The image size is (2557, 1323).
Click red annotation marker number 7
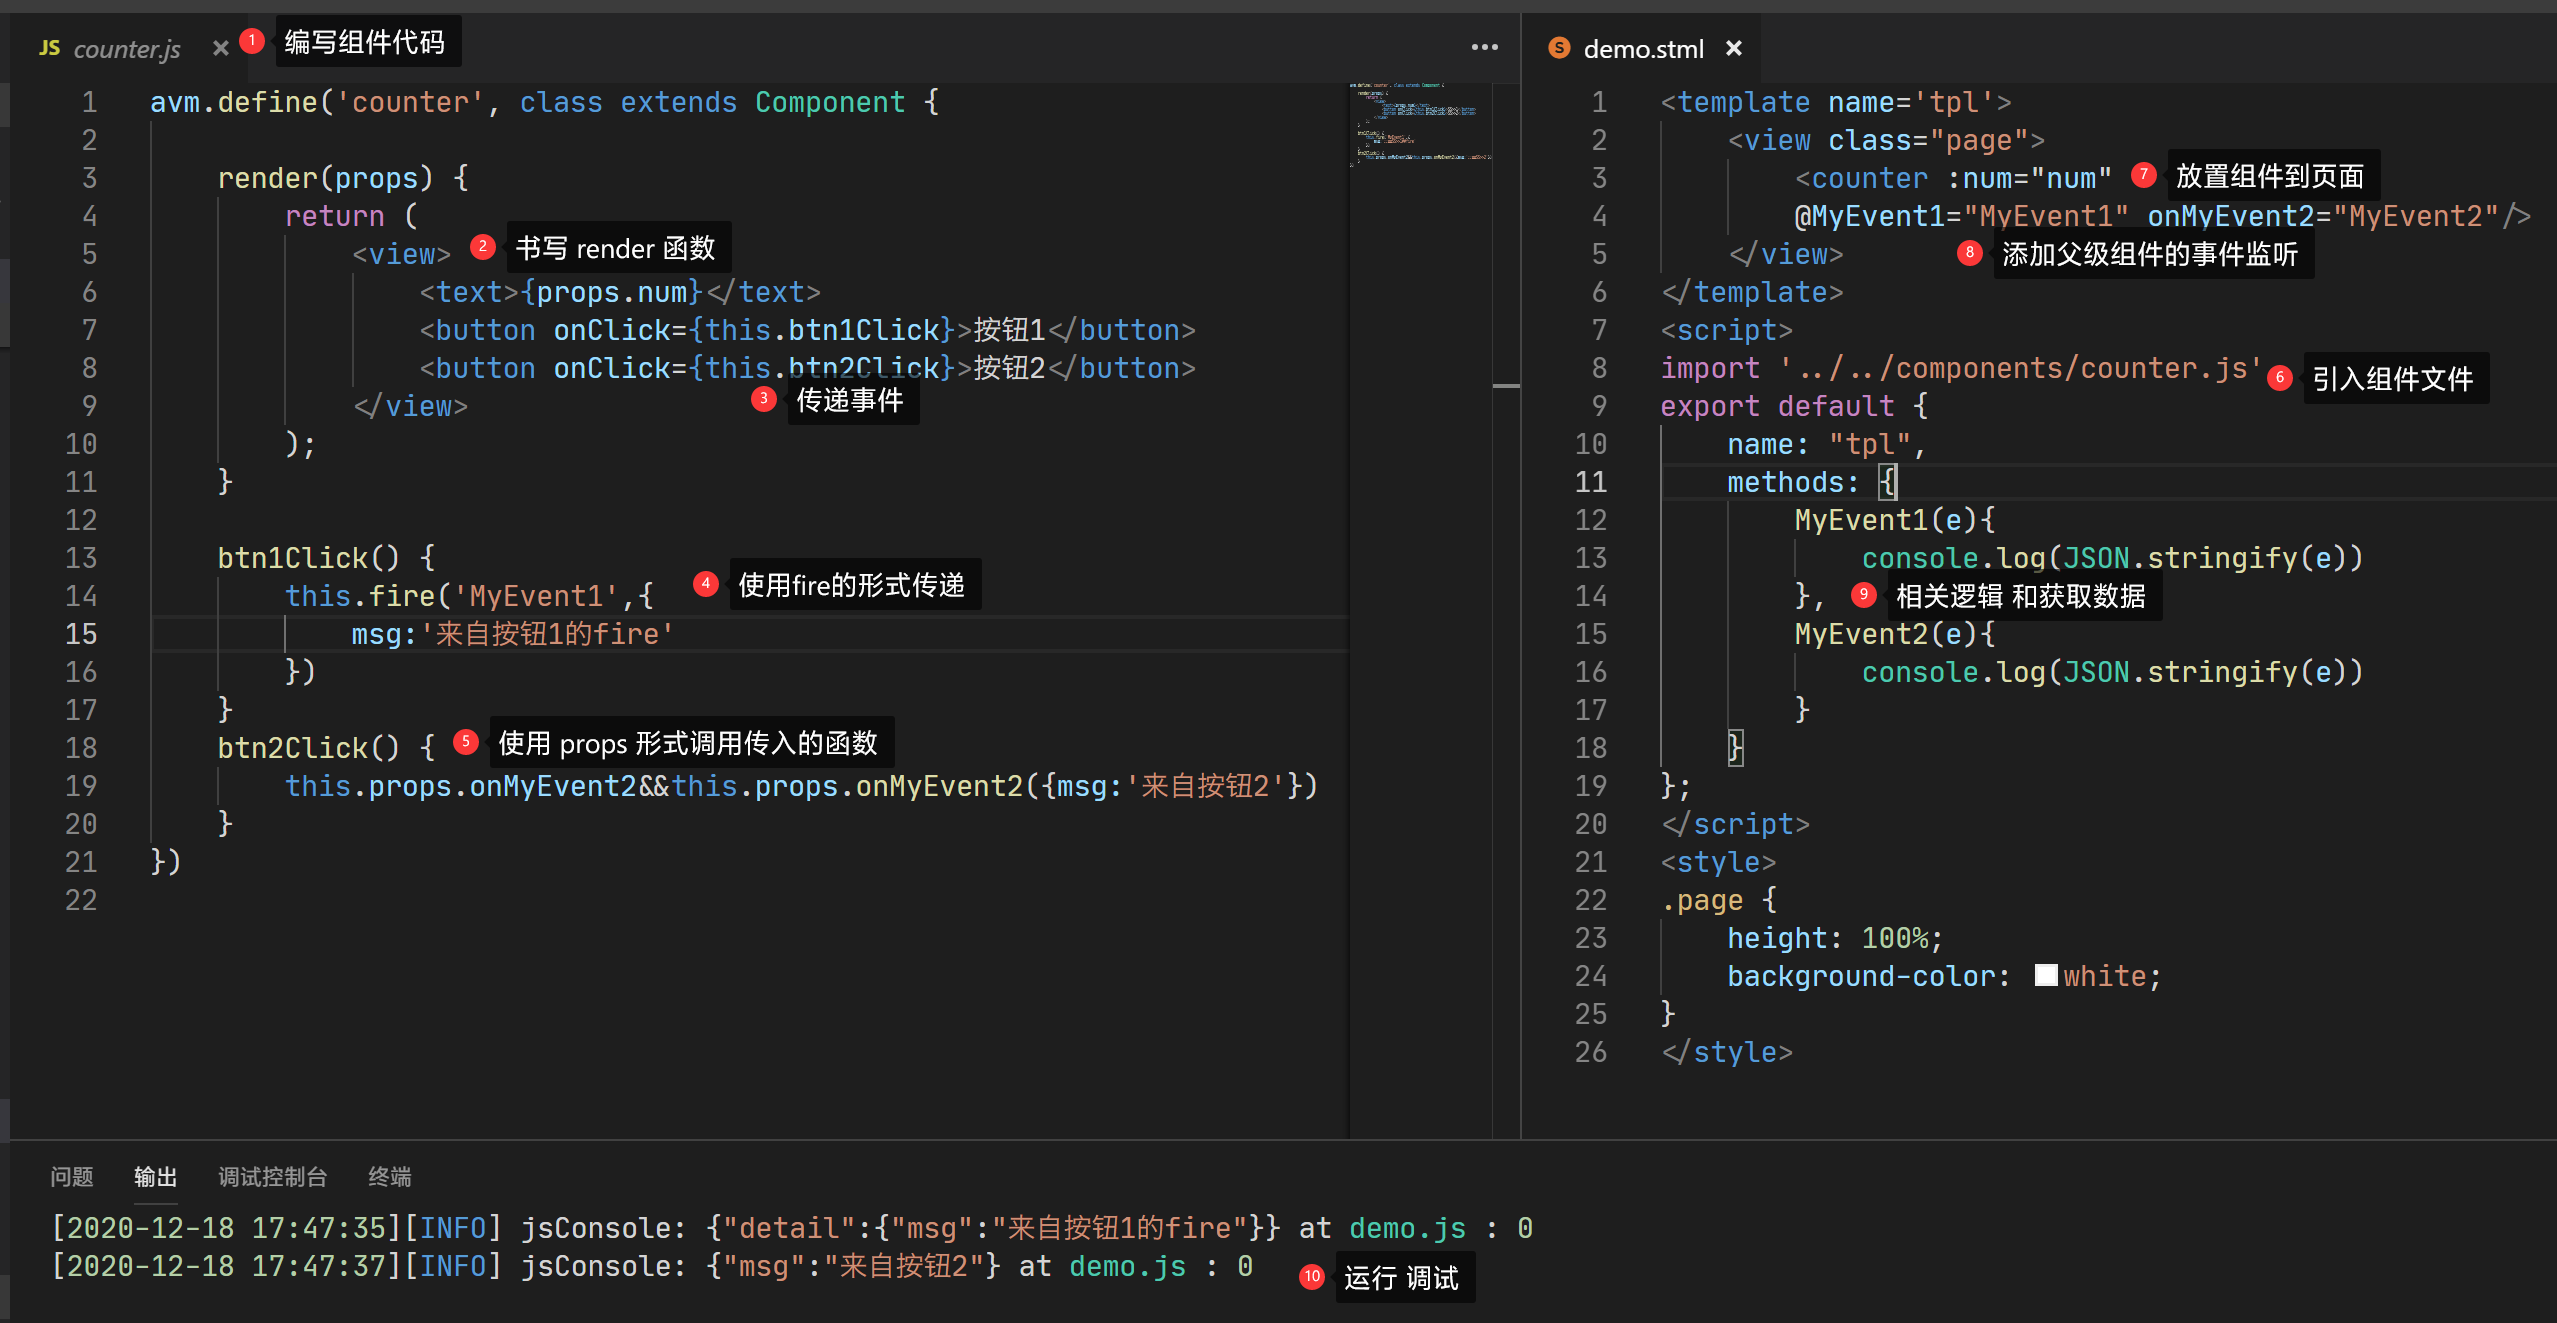pos(2143,175)
